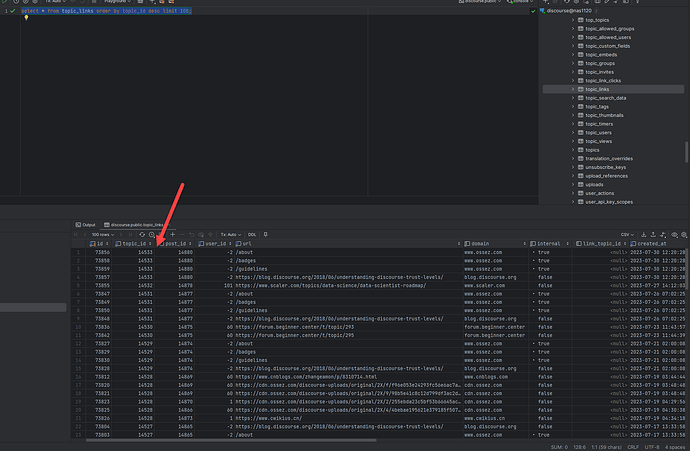The width and height of the screenshot is (690, 451).
Task: Sort by the created_at column header
Action: [657, 243]
